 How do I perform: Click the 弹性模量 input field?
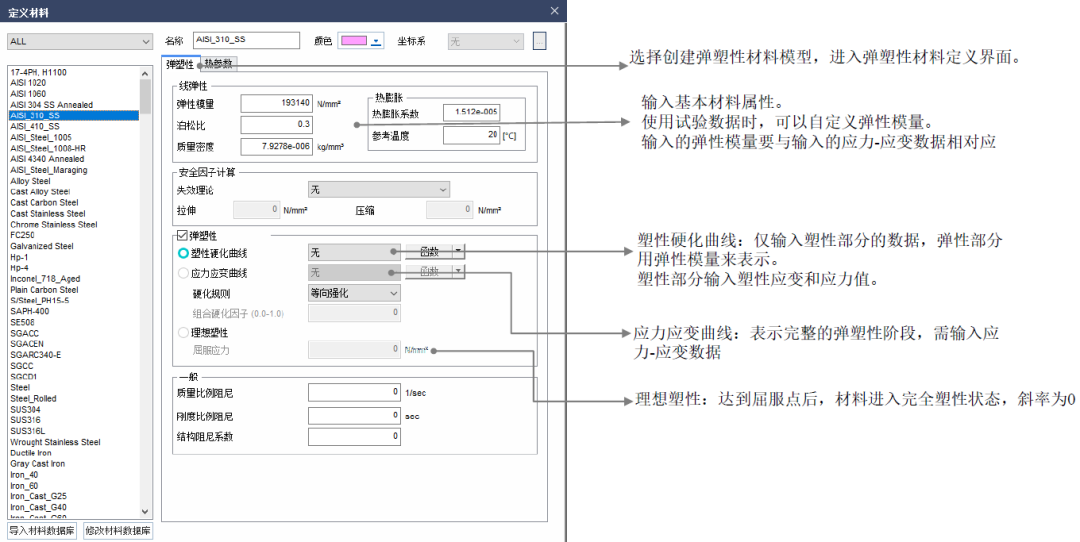tap(277, 103)
